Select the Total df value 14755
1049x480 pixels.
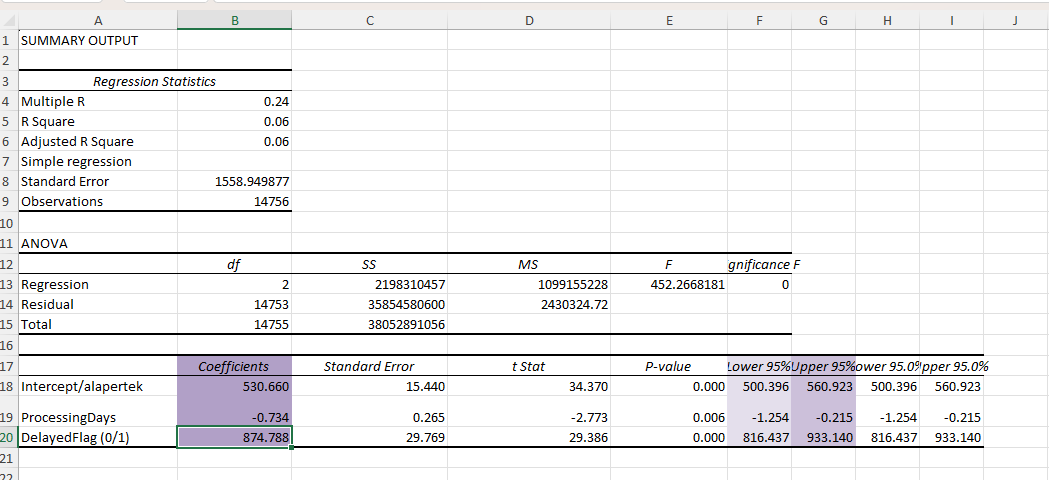(x=235, y=325)
